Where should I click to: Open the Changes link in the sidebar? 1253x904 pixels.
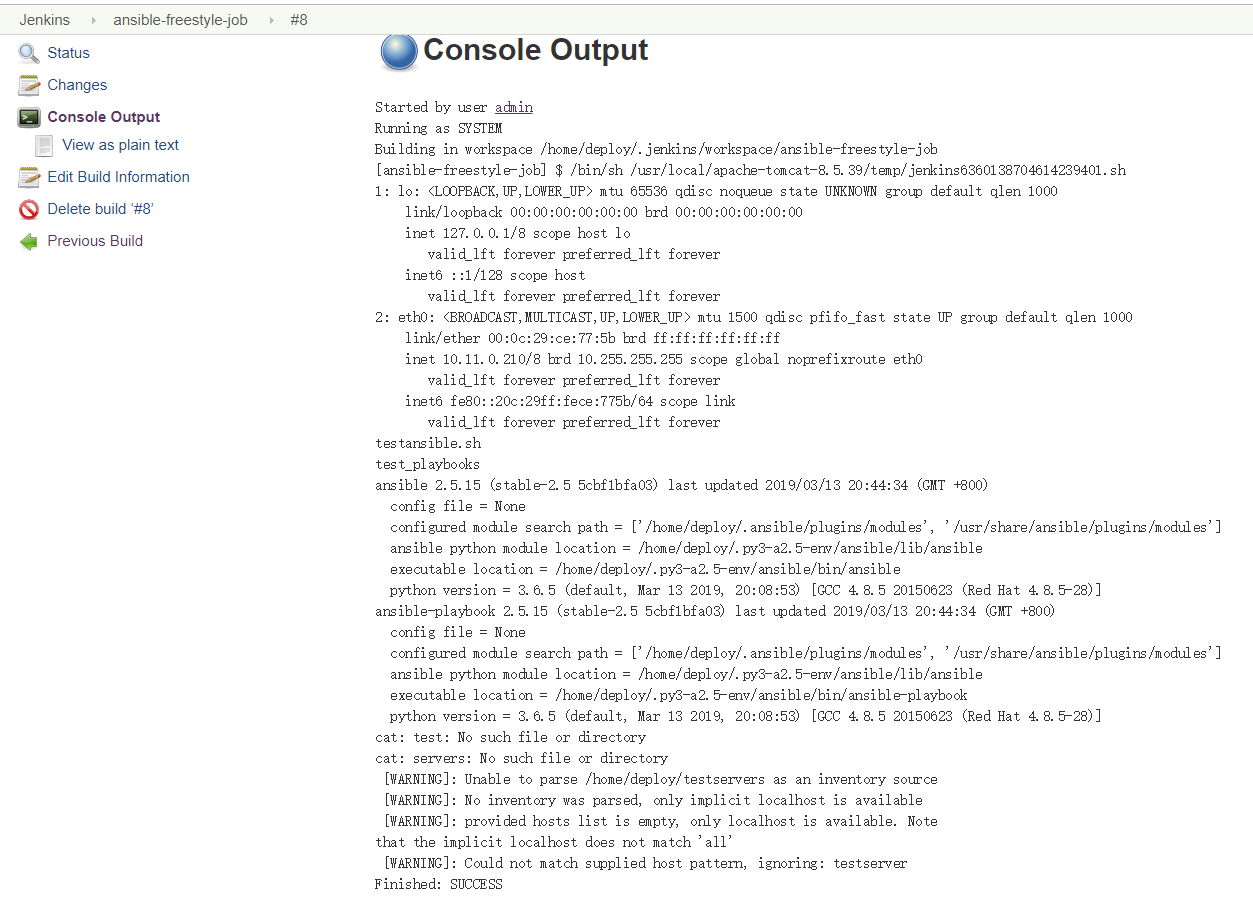pyautogui.click(x=77, y=85)
